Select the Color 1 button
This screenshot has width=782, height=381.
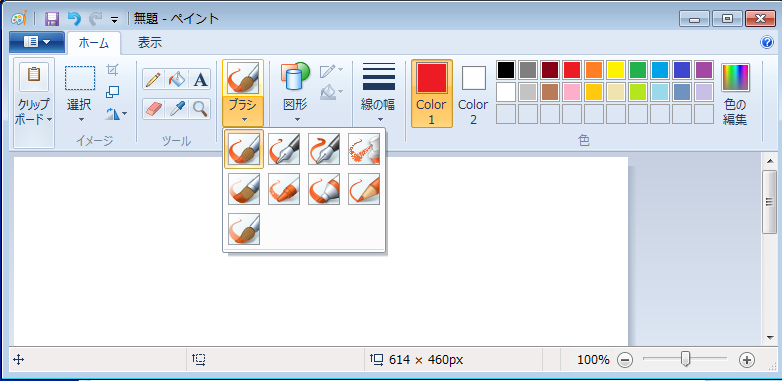pyautogui.click(x=432, y=93)
